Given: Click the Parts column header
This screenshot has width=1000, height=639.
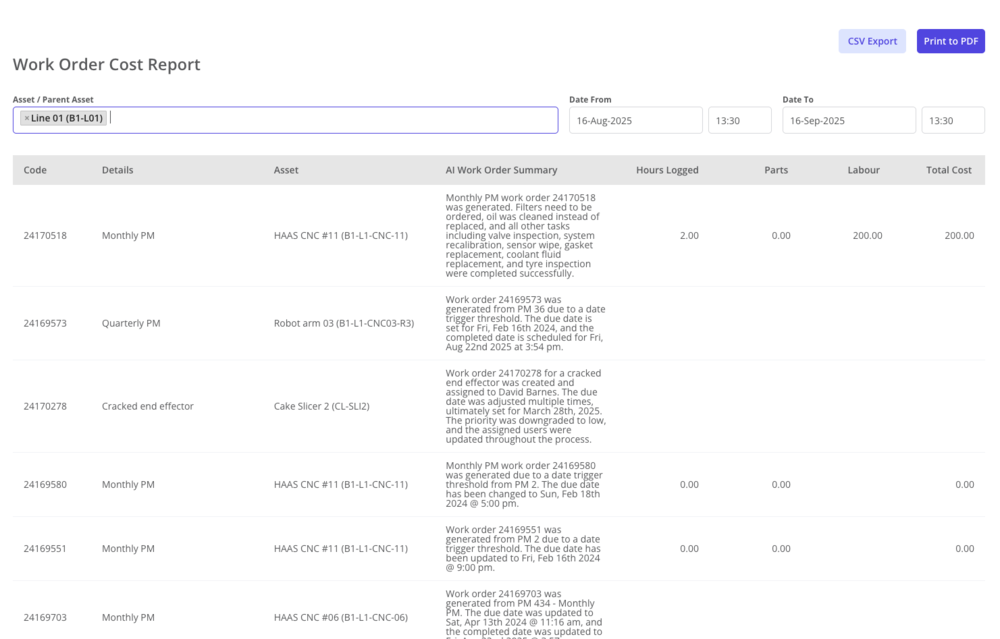Looking at the screenshot, I should [x=776, y=170].
